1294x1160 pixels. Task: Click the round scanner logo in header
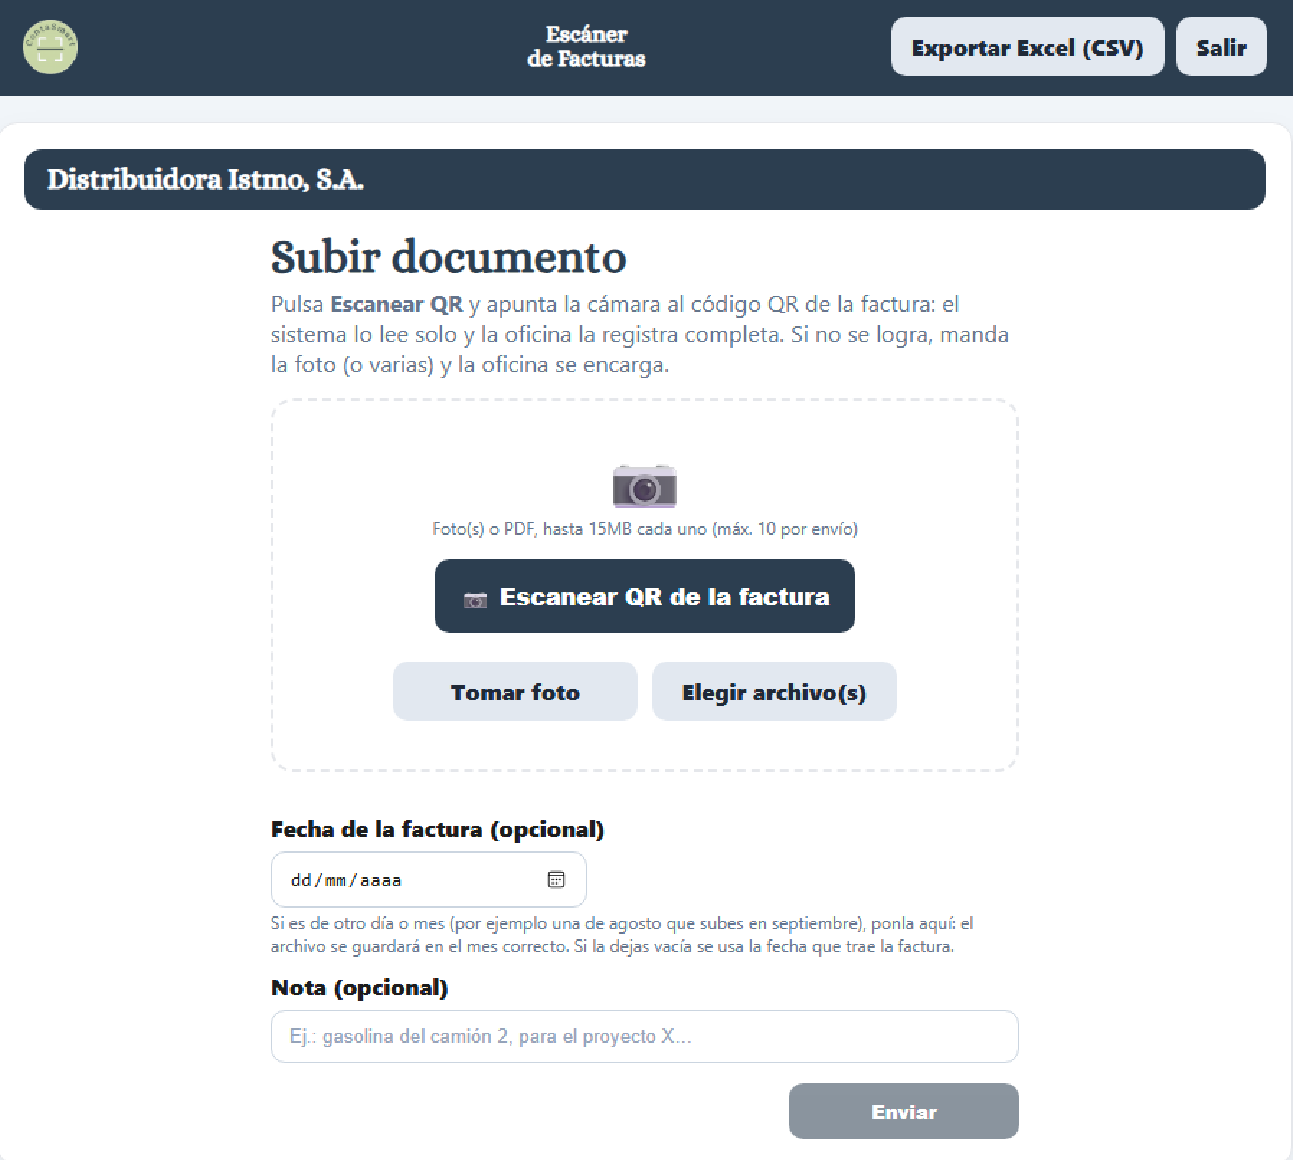point(50,47)
